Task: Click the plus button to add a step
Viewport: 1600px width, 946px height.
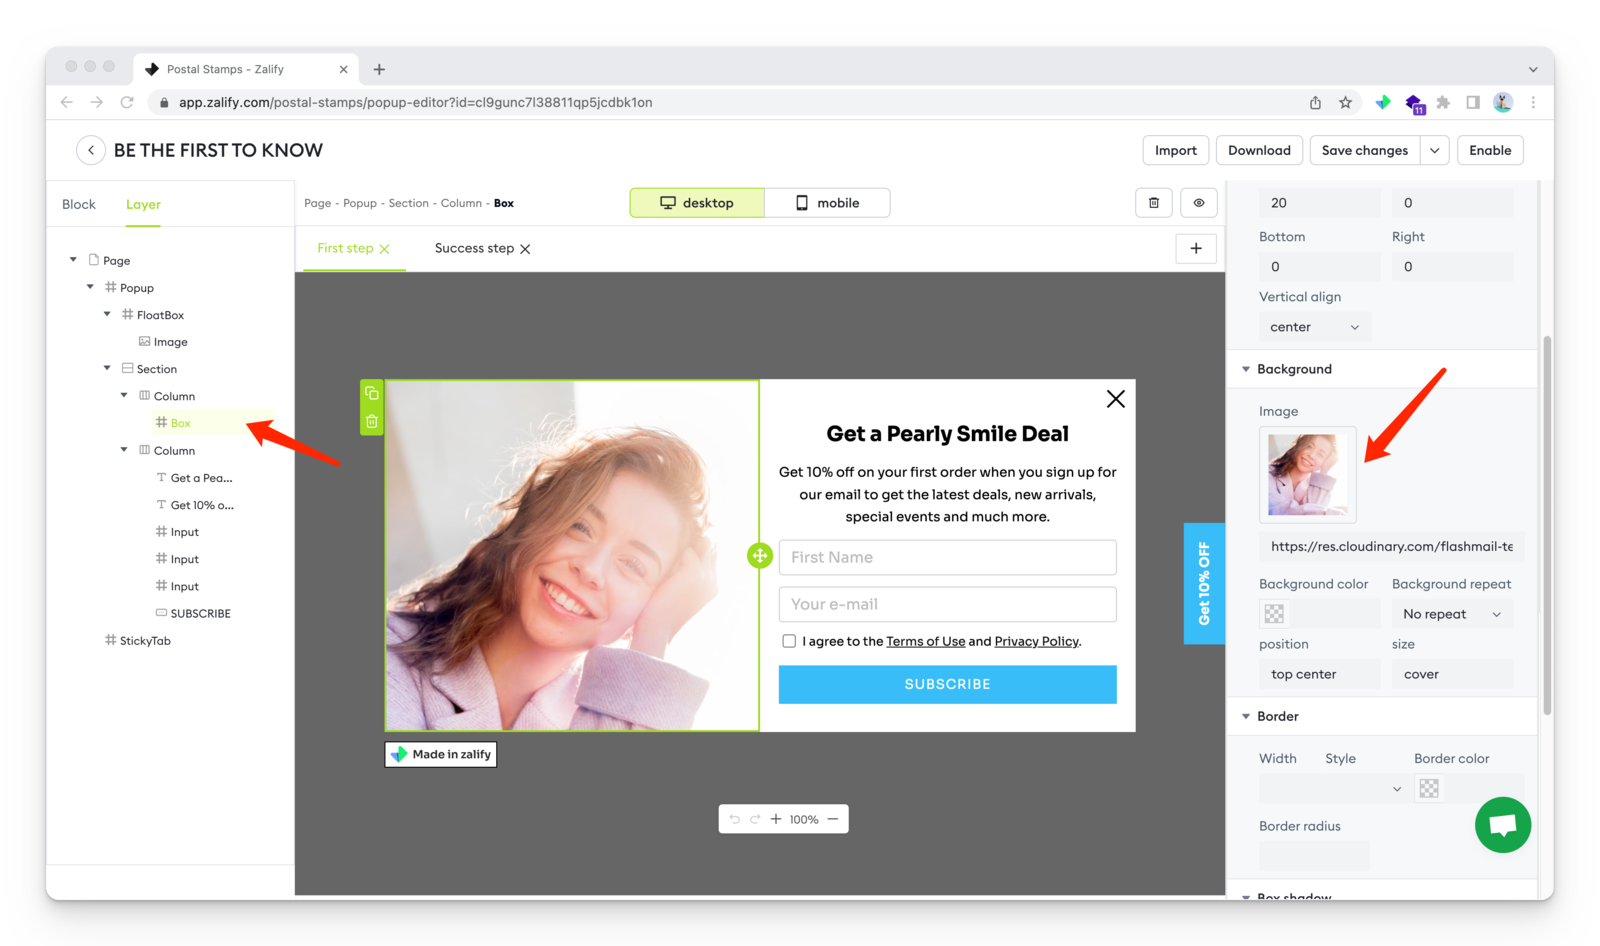Action: [x=1195, y=249]
